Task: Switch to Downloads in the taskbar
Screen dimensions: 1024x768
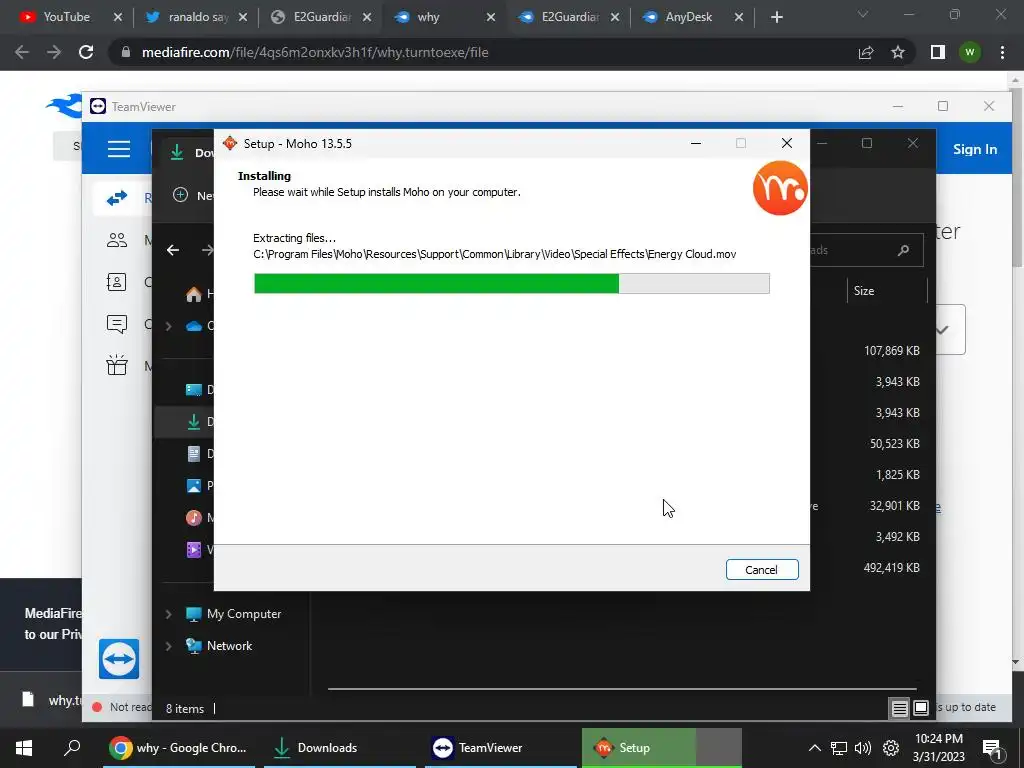Action: (x=340, y=748)
